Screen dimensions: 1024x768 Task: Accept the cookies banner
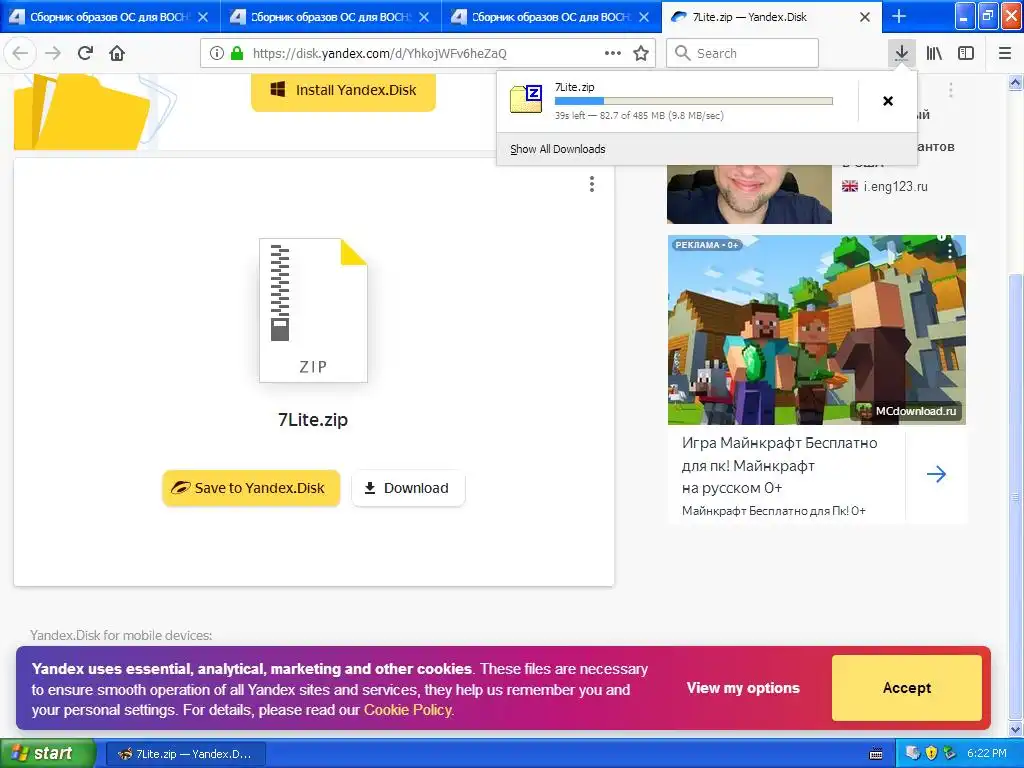pyautogui.click(x=906, y=688)
